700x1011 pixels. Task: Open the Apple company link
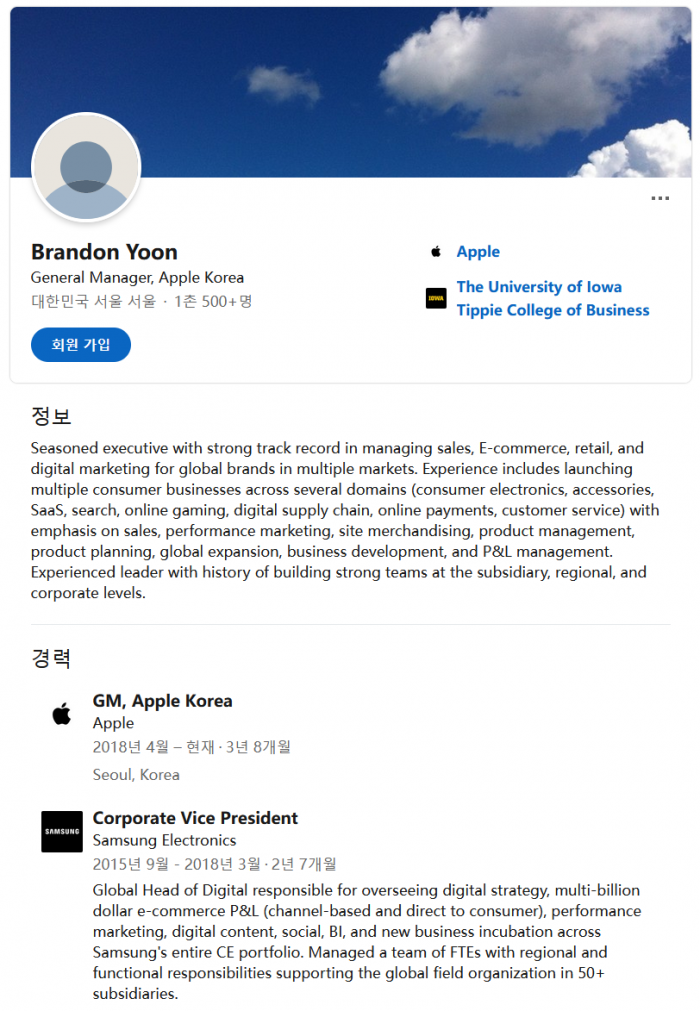[x=478, y=252]
